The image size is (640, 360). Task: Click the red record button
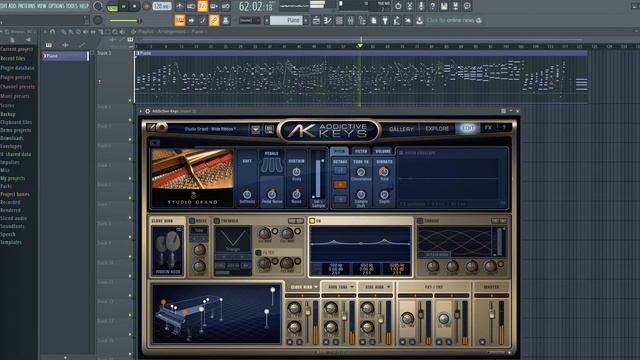pos(146,7)
